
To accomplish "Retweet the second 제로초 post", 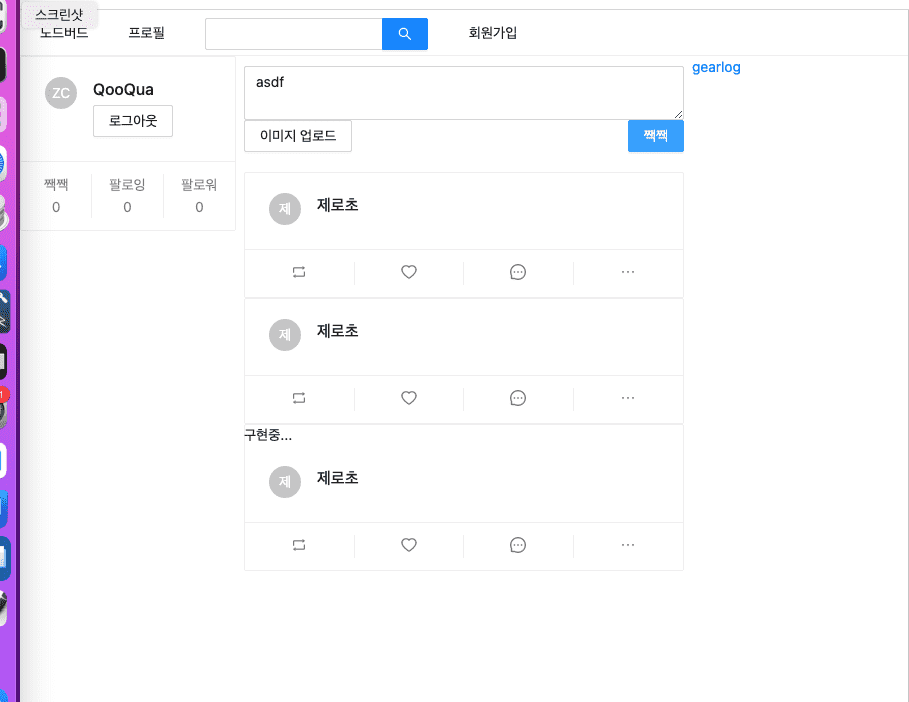I will pos(299,398).
